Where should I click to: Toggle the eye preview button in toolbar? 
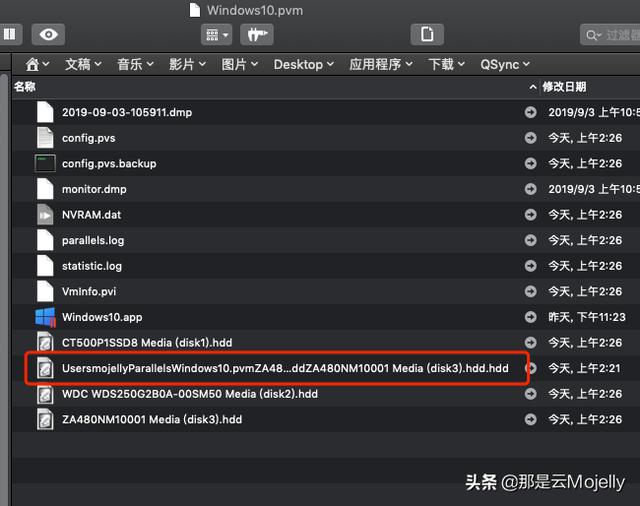pos(48,34)
